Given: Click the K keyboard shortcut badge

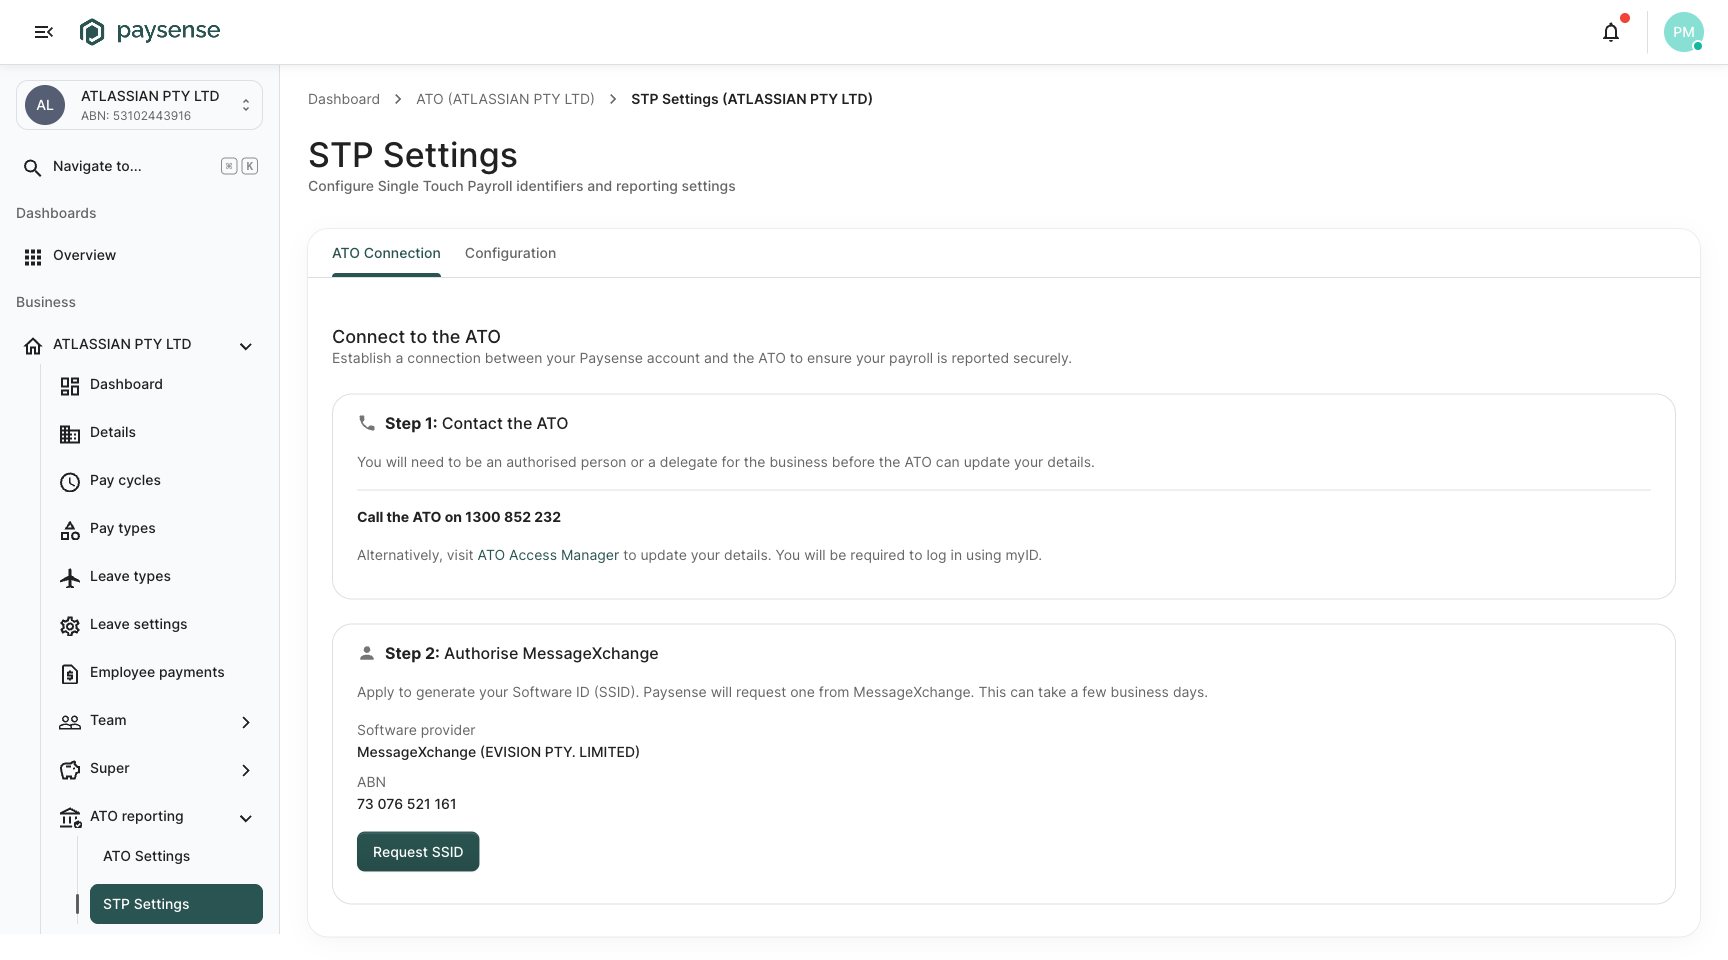Looking at the screenshot, I should pos(250,167).
